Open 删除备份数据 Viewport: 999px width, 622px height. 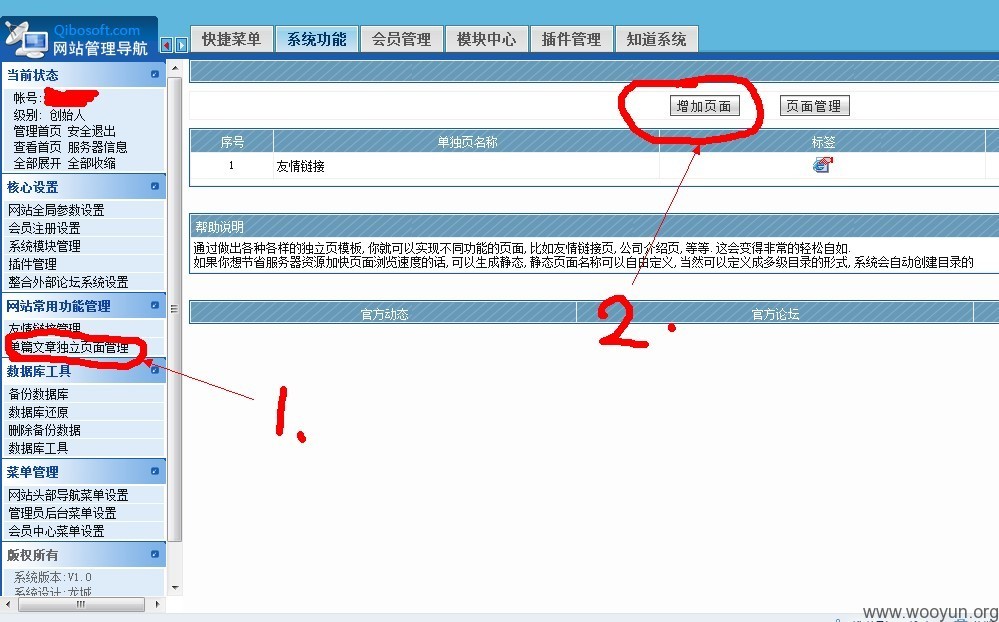pyautogui.click(x=44, y=430)
